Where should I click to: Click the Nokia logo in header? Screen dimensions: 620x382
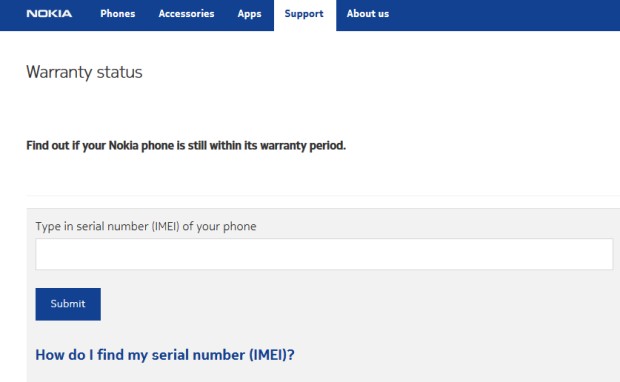(49, 14)
